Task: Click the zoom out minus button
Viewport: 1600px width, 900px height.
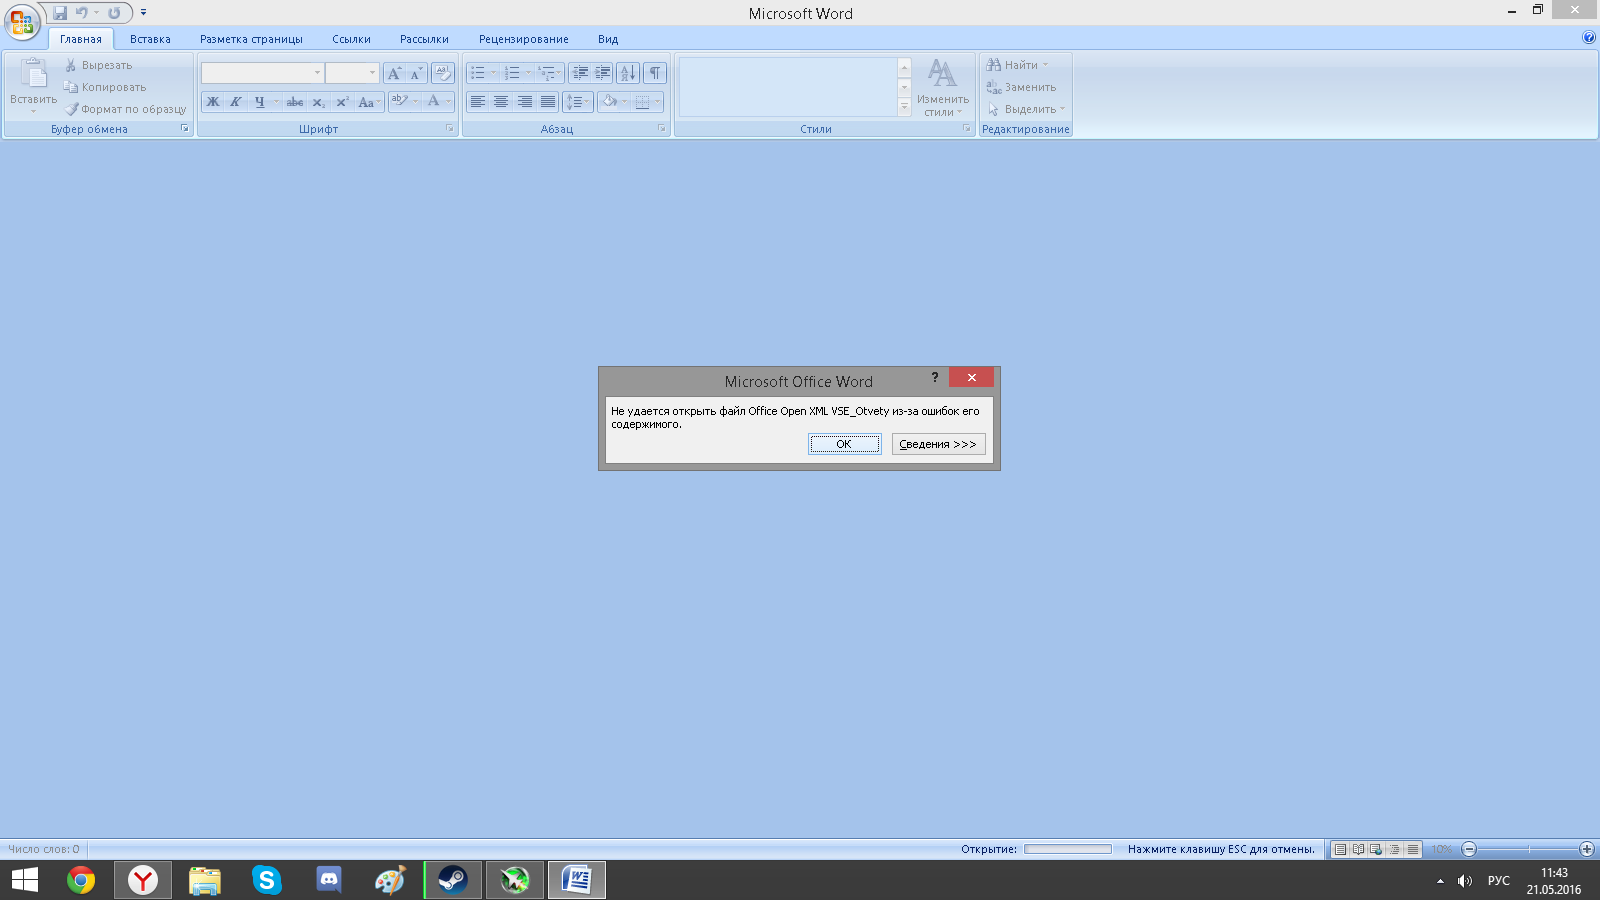Action: (1469, 849)
